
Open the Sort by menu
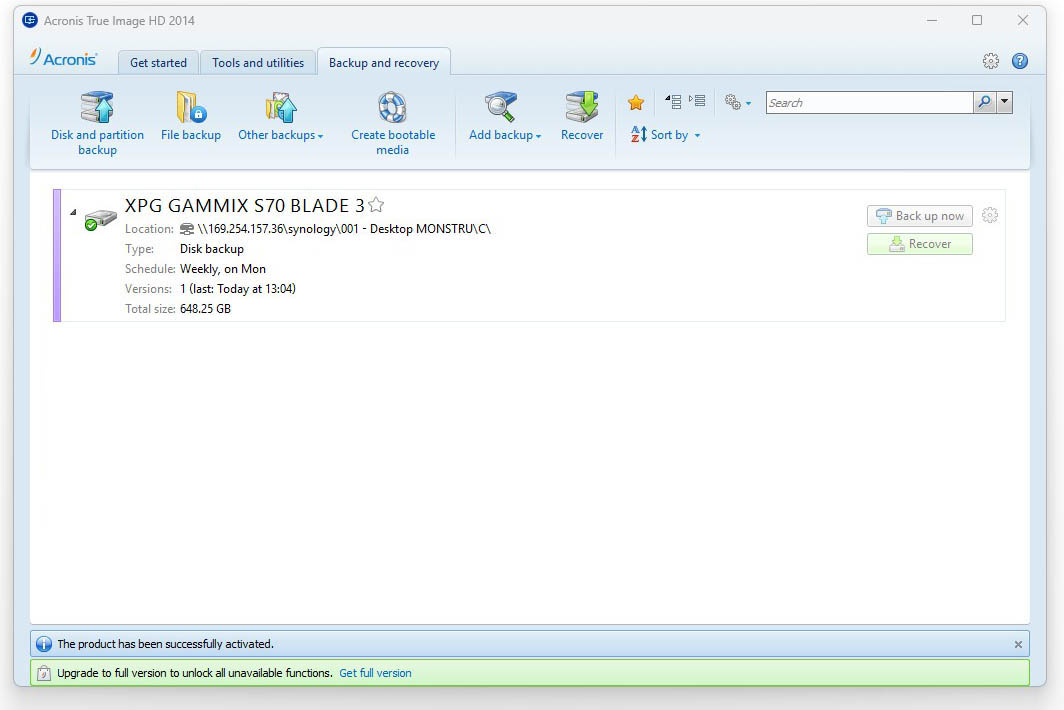666,134
